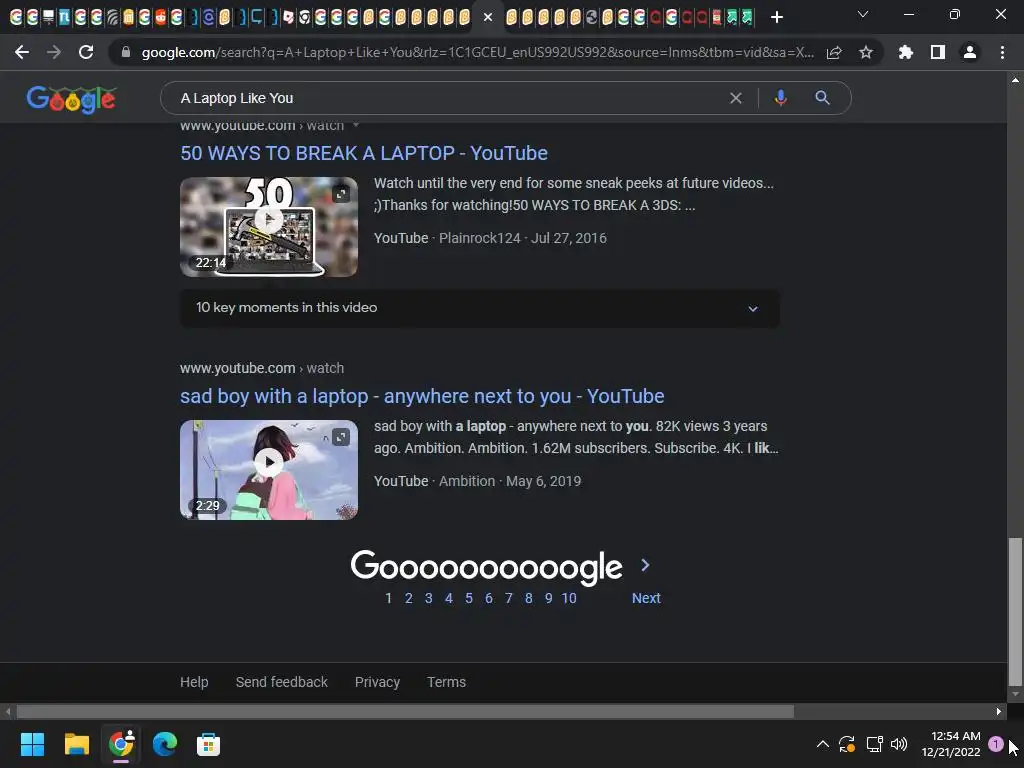The width and height of the screenshot is (1024, 768).
Task: Open the Chrome extensions puzzle icon
Action: [906, 52]
